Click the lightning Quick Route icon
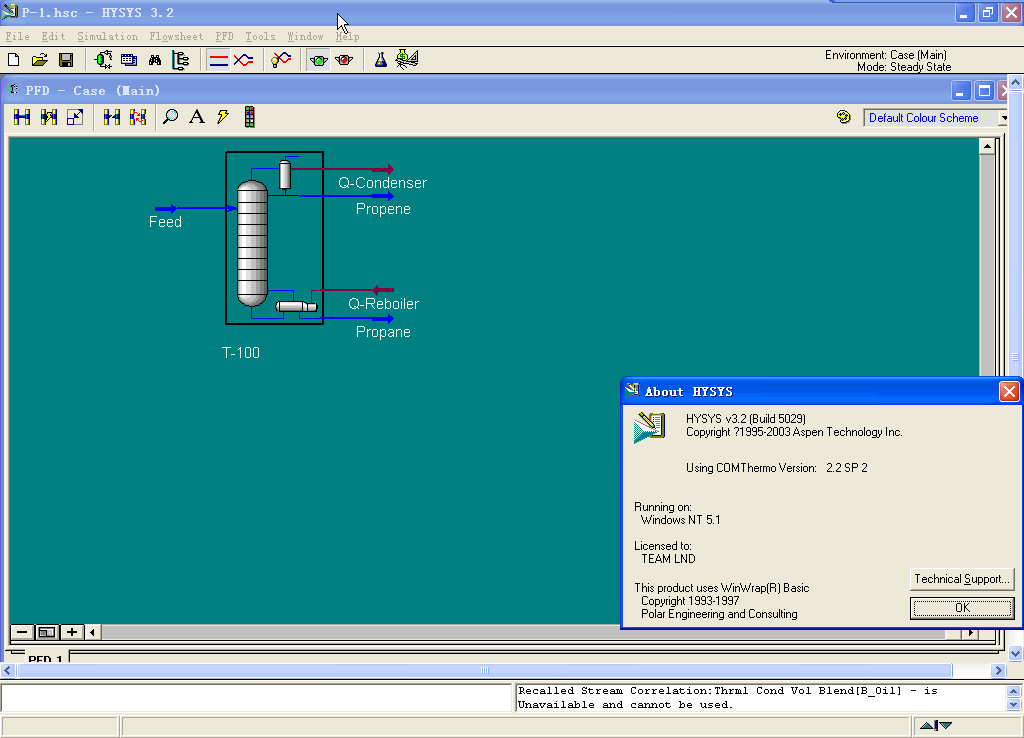This screenshot has height=738, width=1024. point(223,117)
